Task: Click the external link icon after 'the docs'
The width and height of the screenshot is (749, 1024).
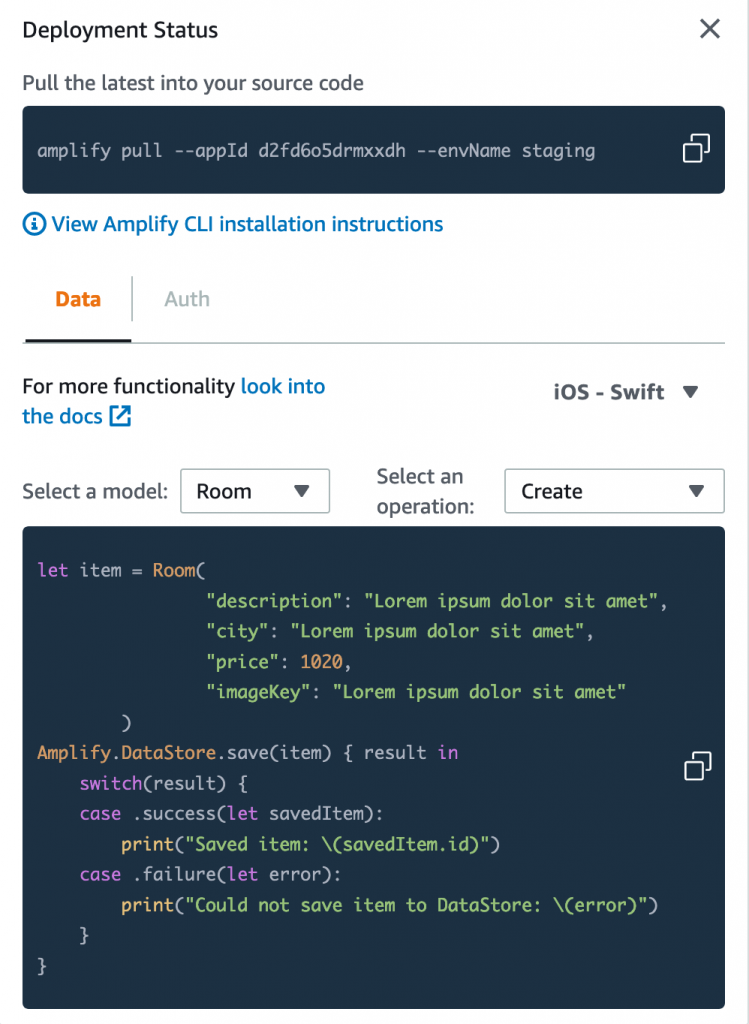Action: point(120,416)
